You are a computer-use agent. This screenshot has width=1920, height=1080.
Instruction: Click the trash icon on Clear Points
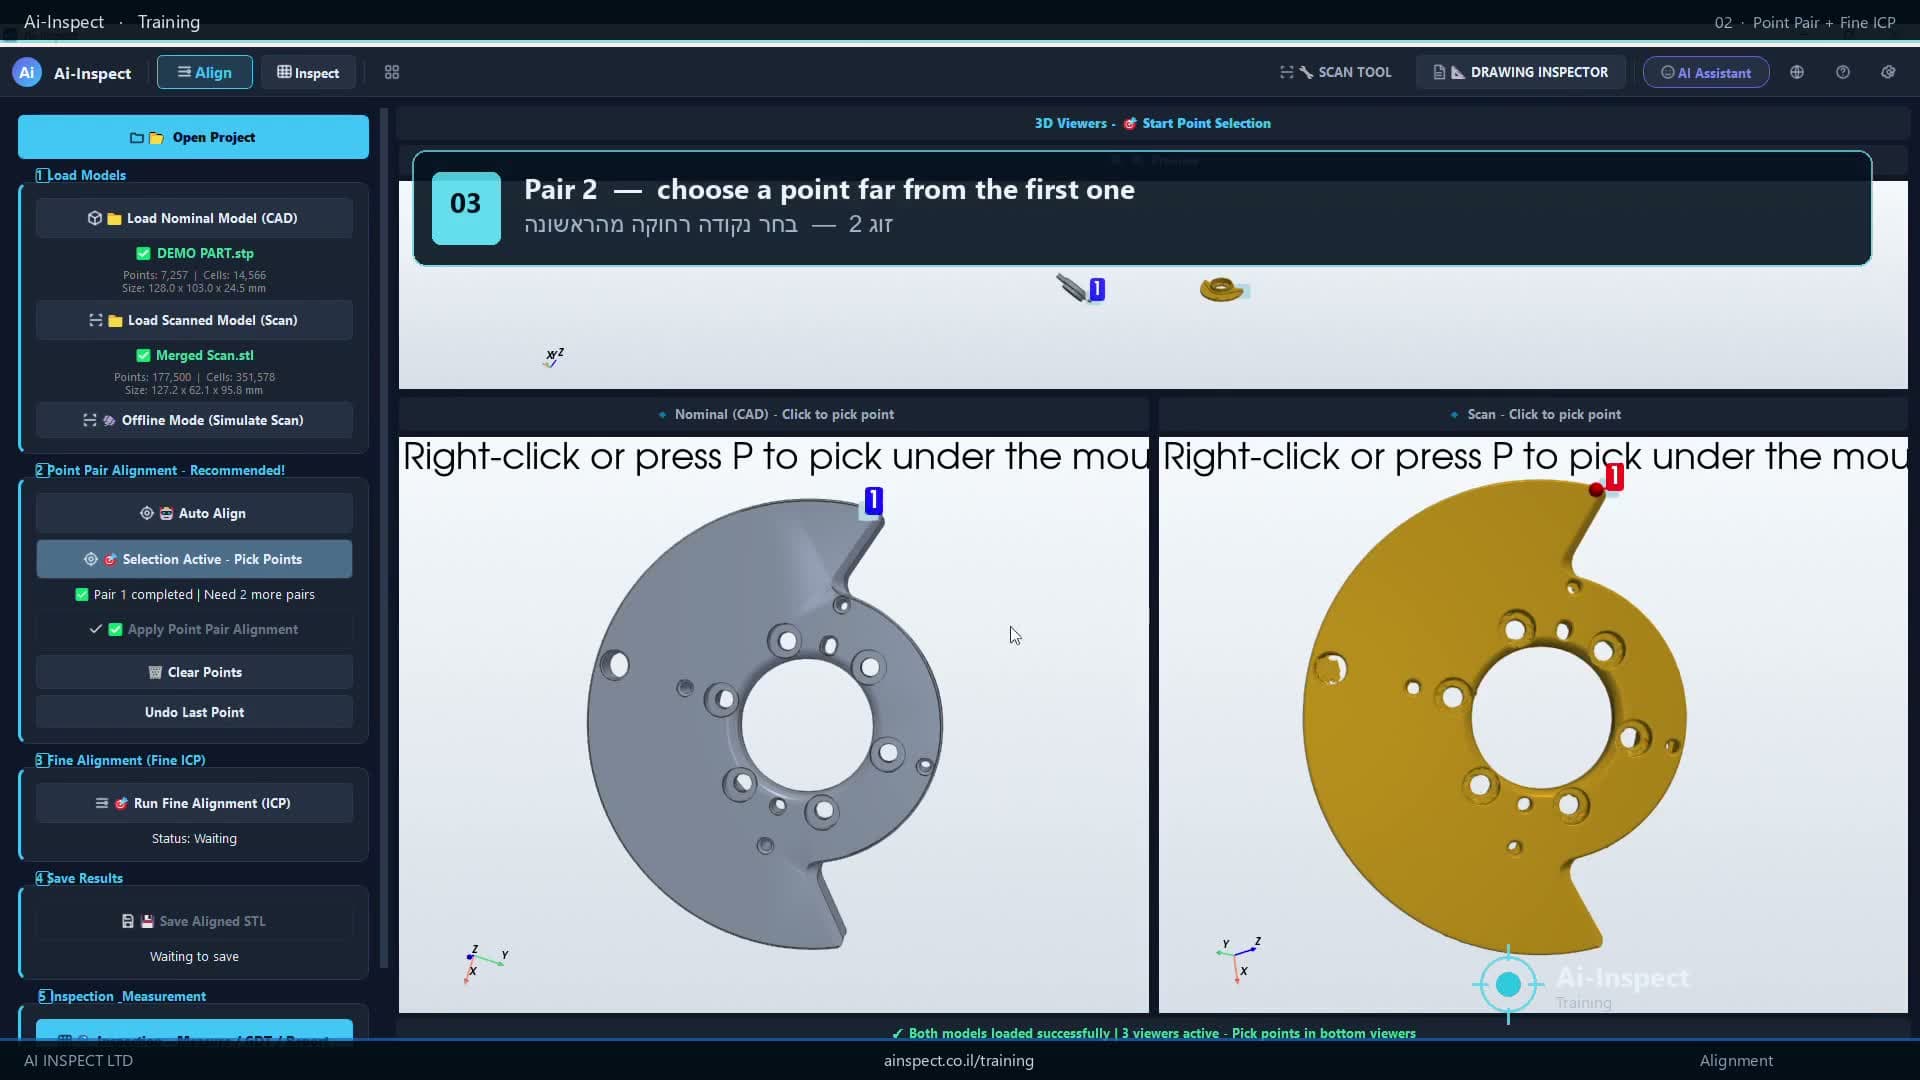tap(155, 672)
